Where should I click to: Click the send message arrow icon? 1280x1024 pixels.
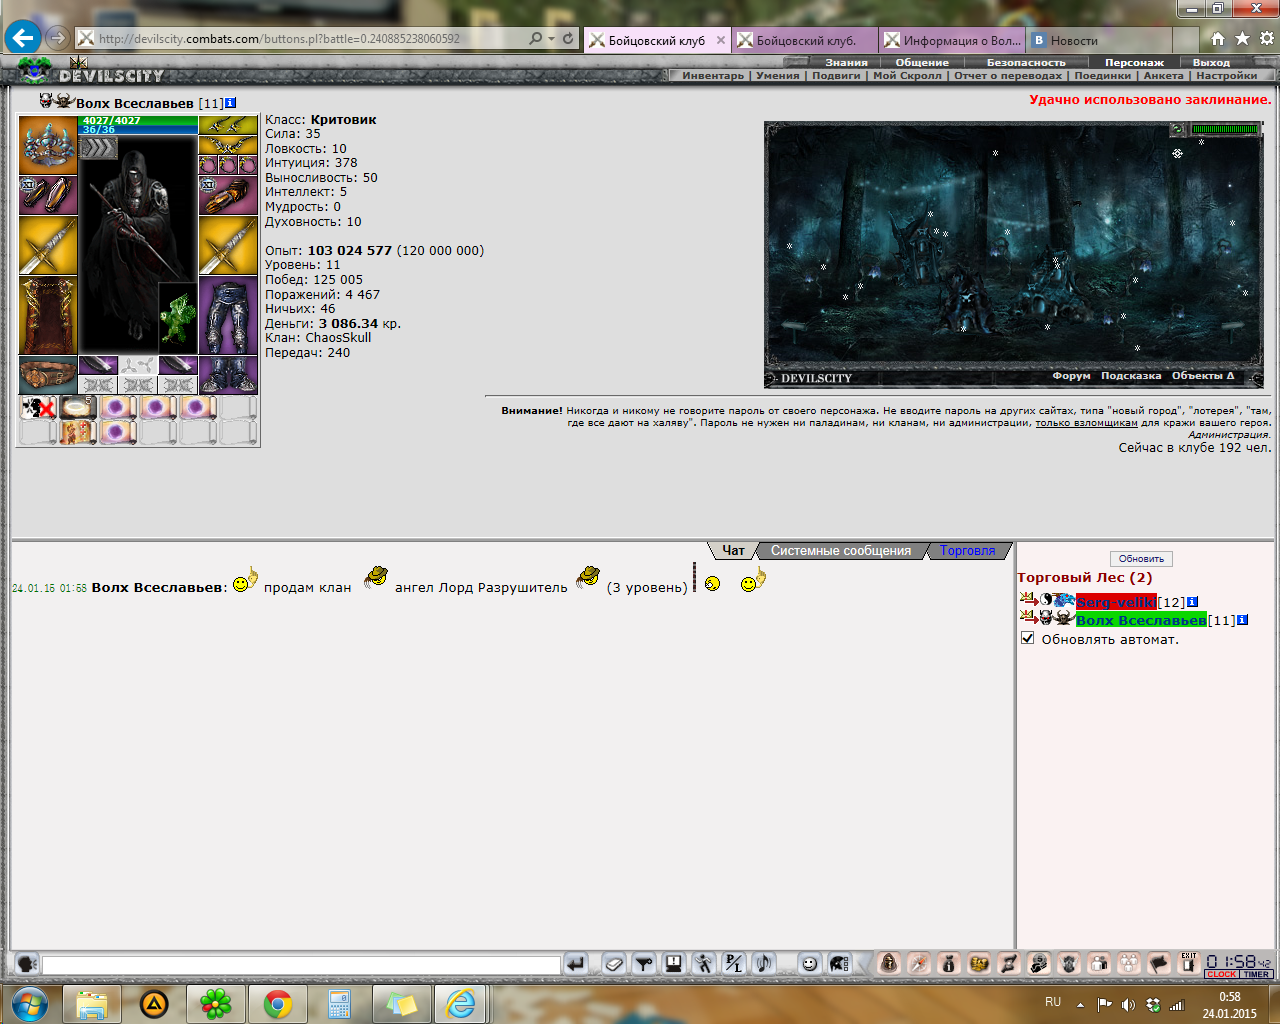click(x=575, y=964)
